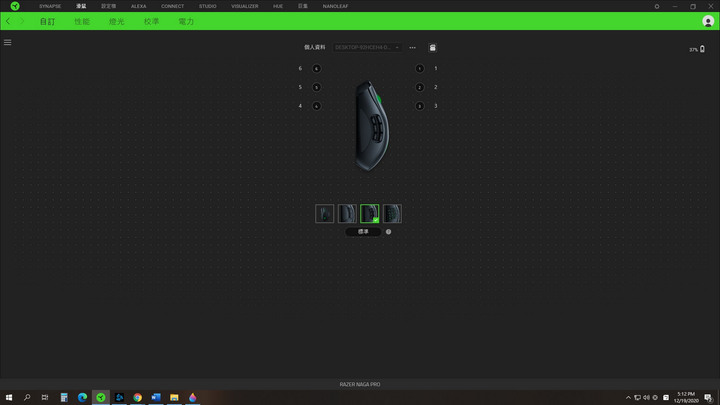The image size is (720, 405).
Task: Open the HUE top tab
Action: click(x=278, y=6)
